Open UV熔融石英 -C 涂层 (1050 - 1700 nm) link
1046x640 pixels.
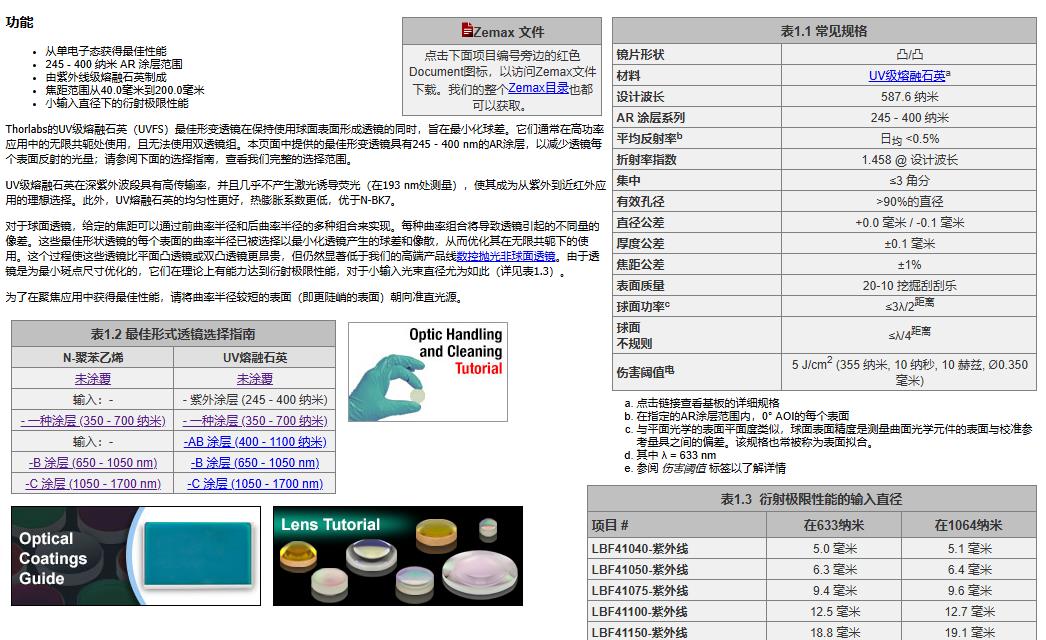(255, 484)
